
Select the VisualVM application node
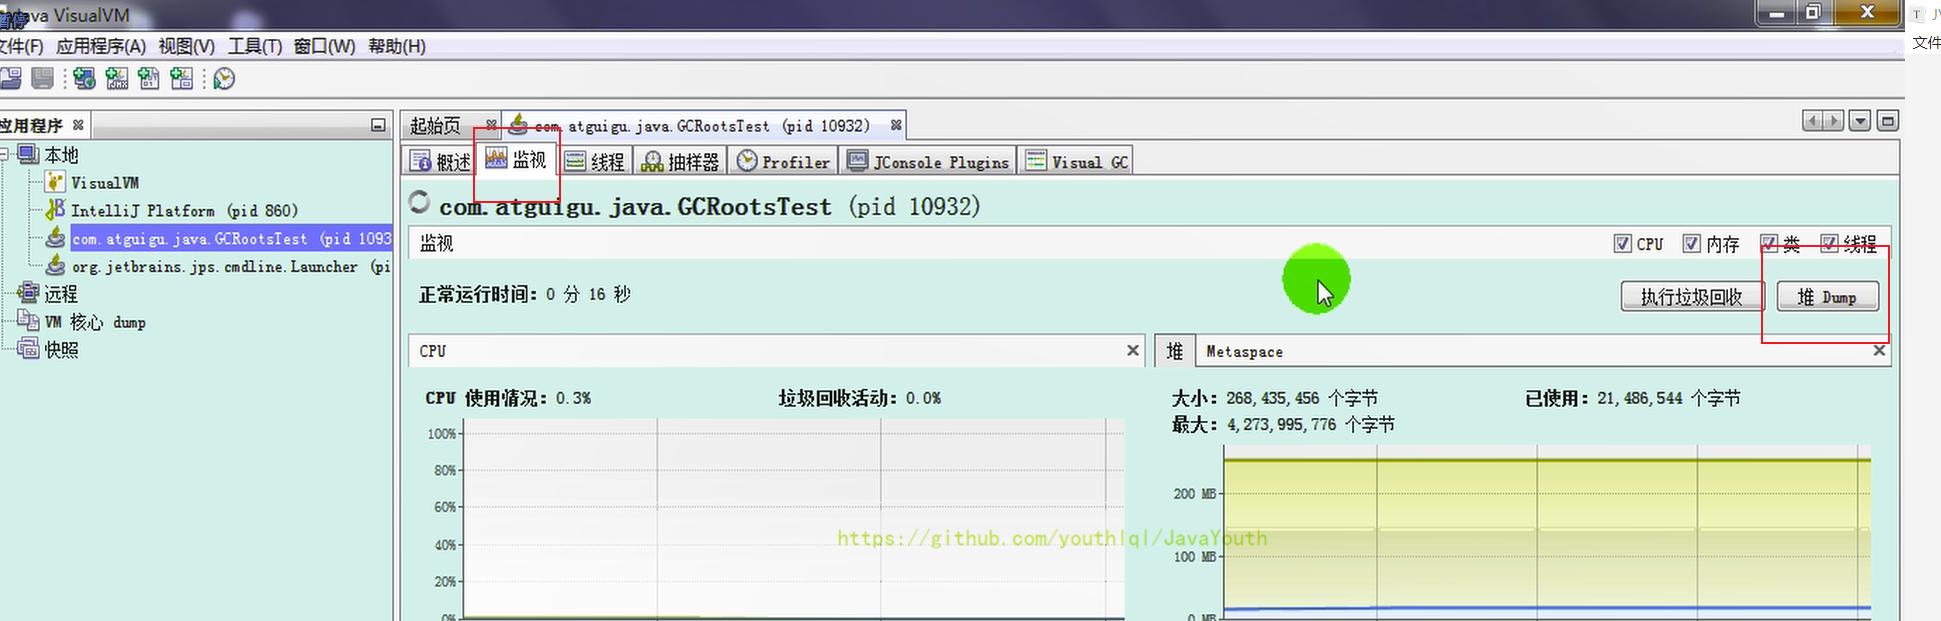104,183
